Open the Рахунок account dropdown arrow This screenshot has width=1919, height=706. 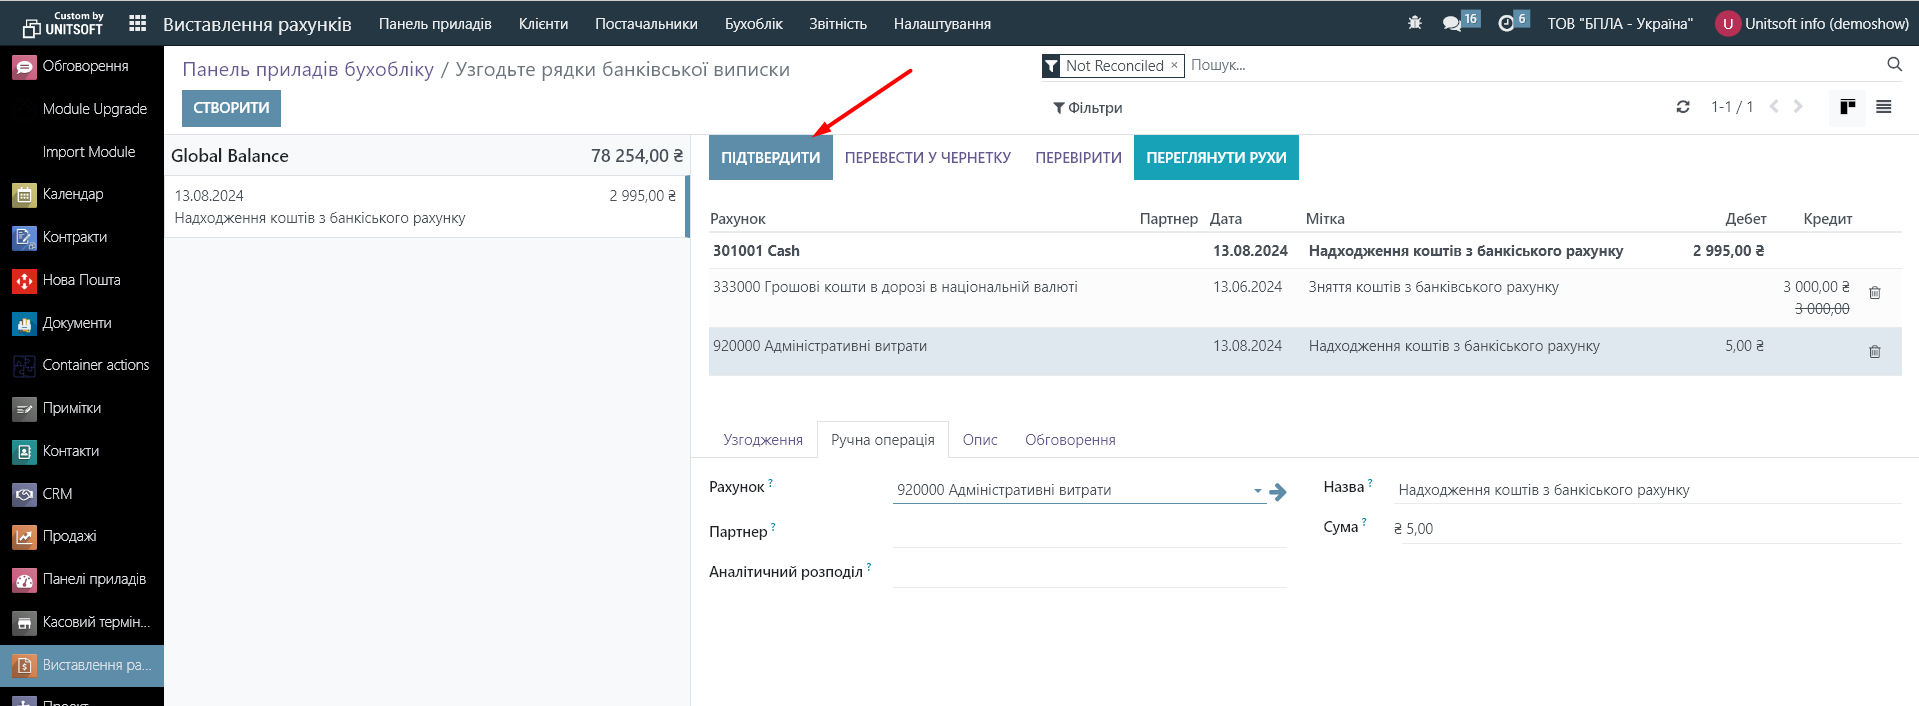coord(1257,491)
